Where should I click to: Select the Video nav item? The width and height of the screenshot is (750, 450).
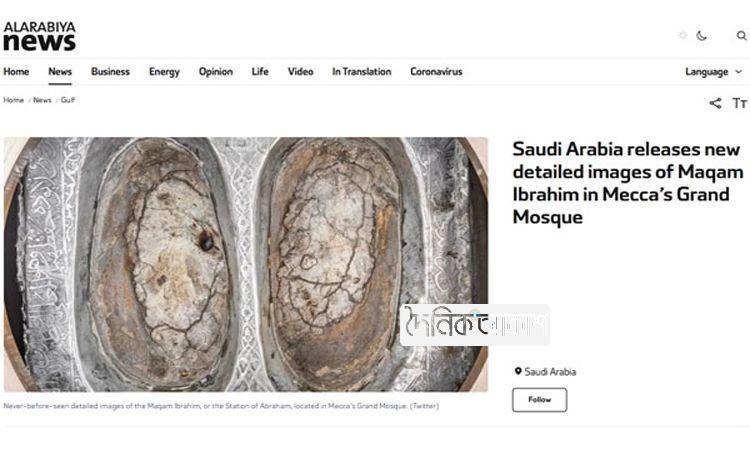[300, 72]
